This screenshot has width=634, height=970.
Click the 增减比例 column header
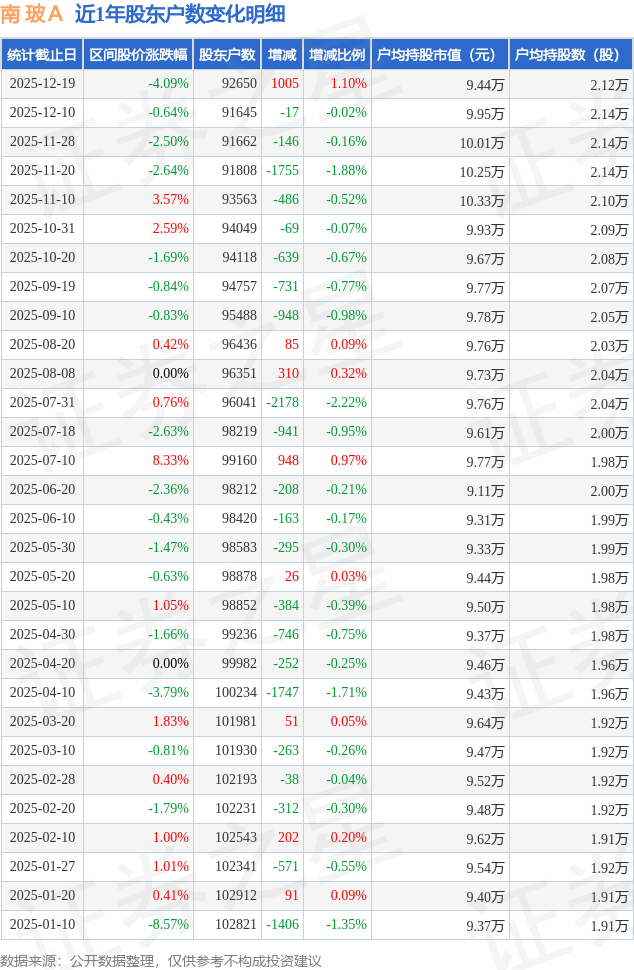[337, 55]
